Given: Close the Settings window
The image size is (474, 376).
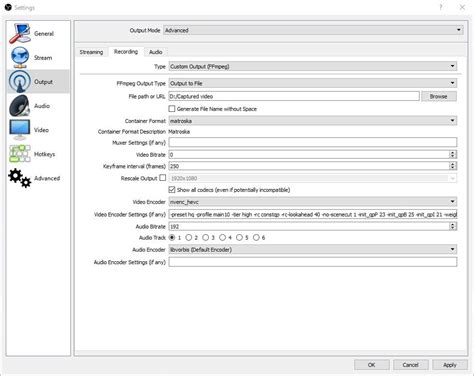Looking at the screenshot, I should pos(462,7).
